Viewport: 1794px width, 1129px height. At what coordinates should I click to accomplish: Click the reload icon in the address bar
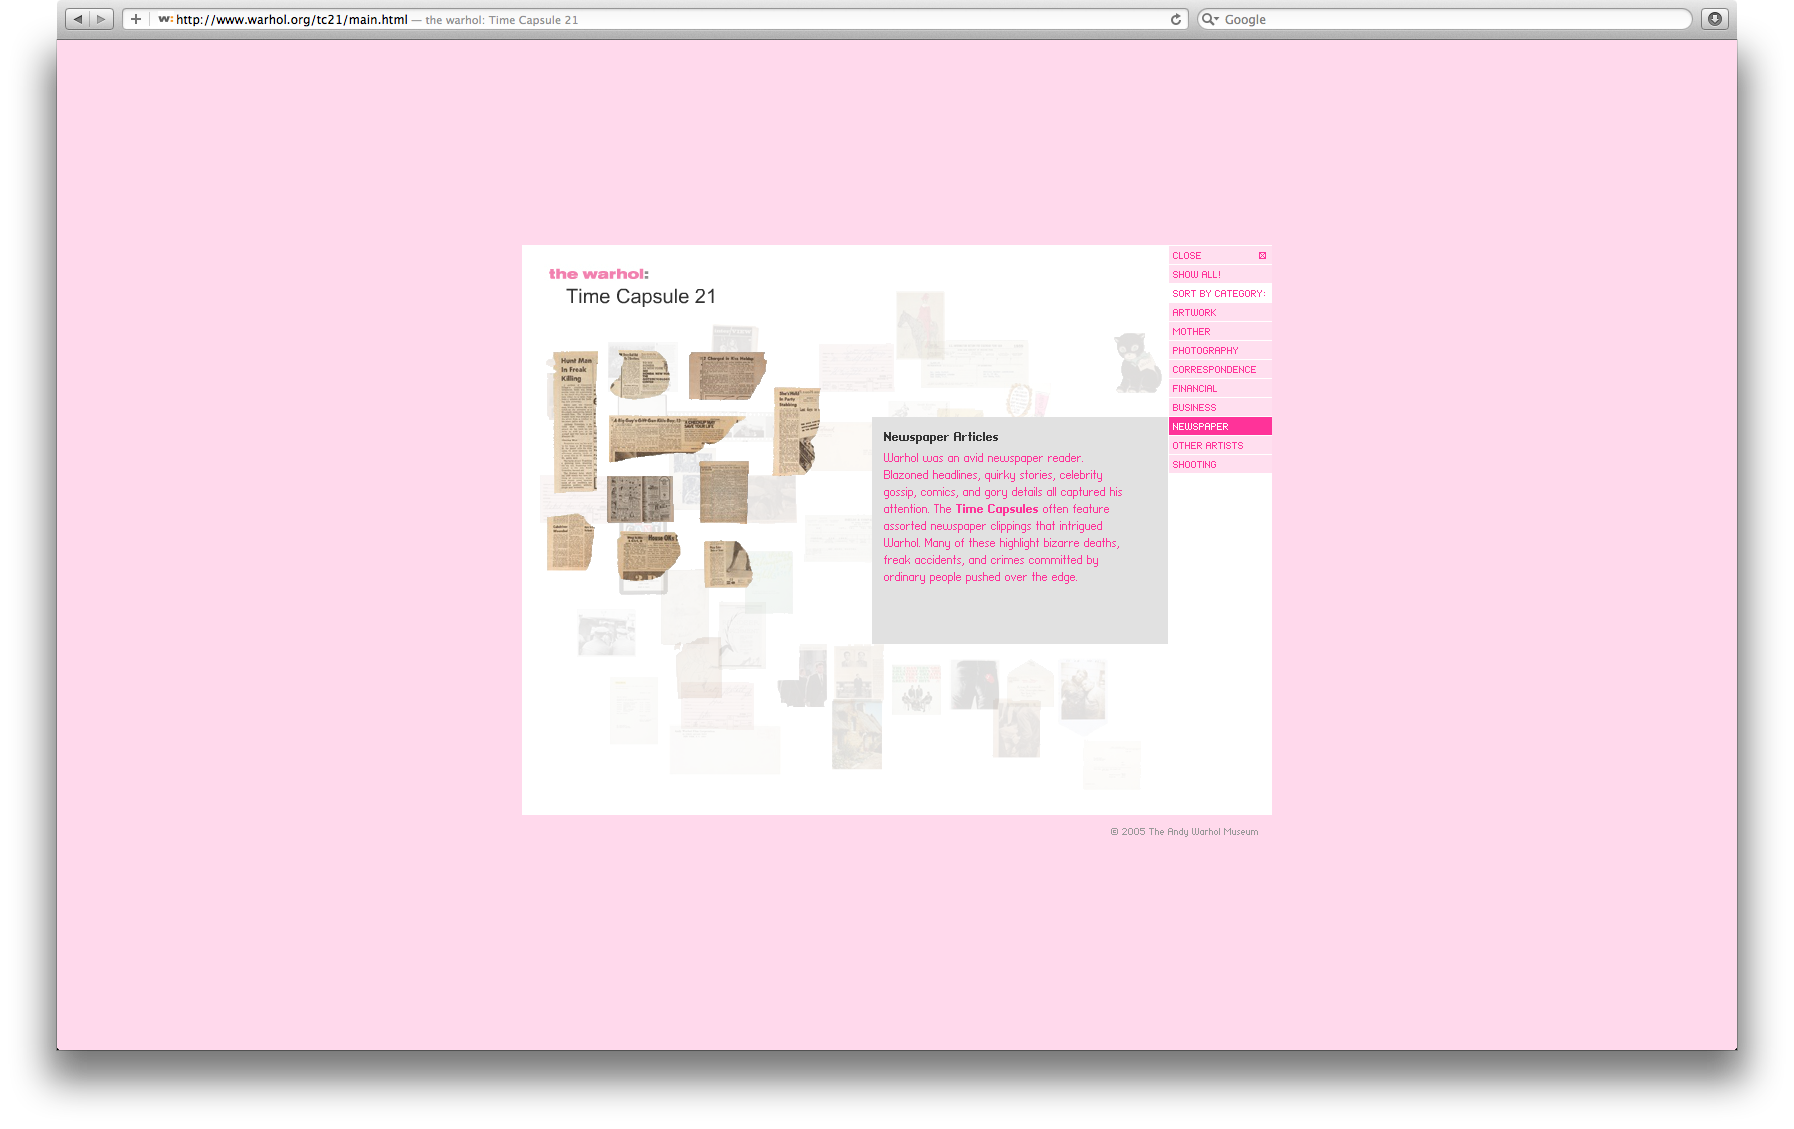coord(1174,18)
